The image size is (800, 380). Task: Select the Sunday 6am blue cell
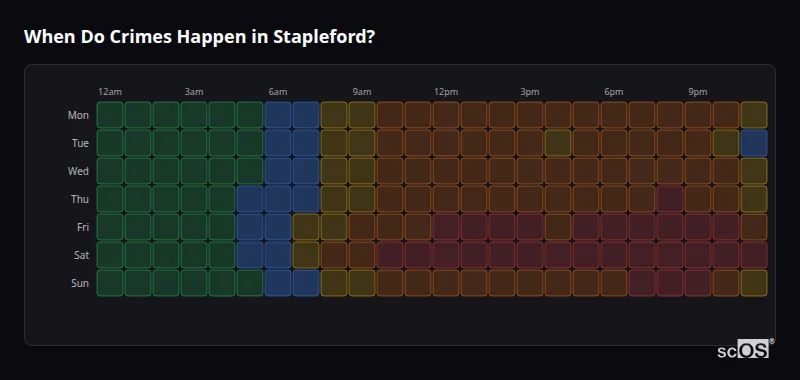click(x=278, y=283)
